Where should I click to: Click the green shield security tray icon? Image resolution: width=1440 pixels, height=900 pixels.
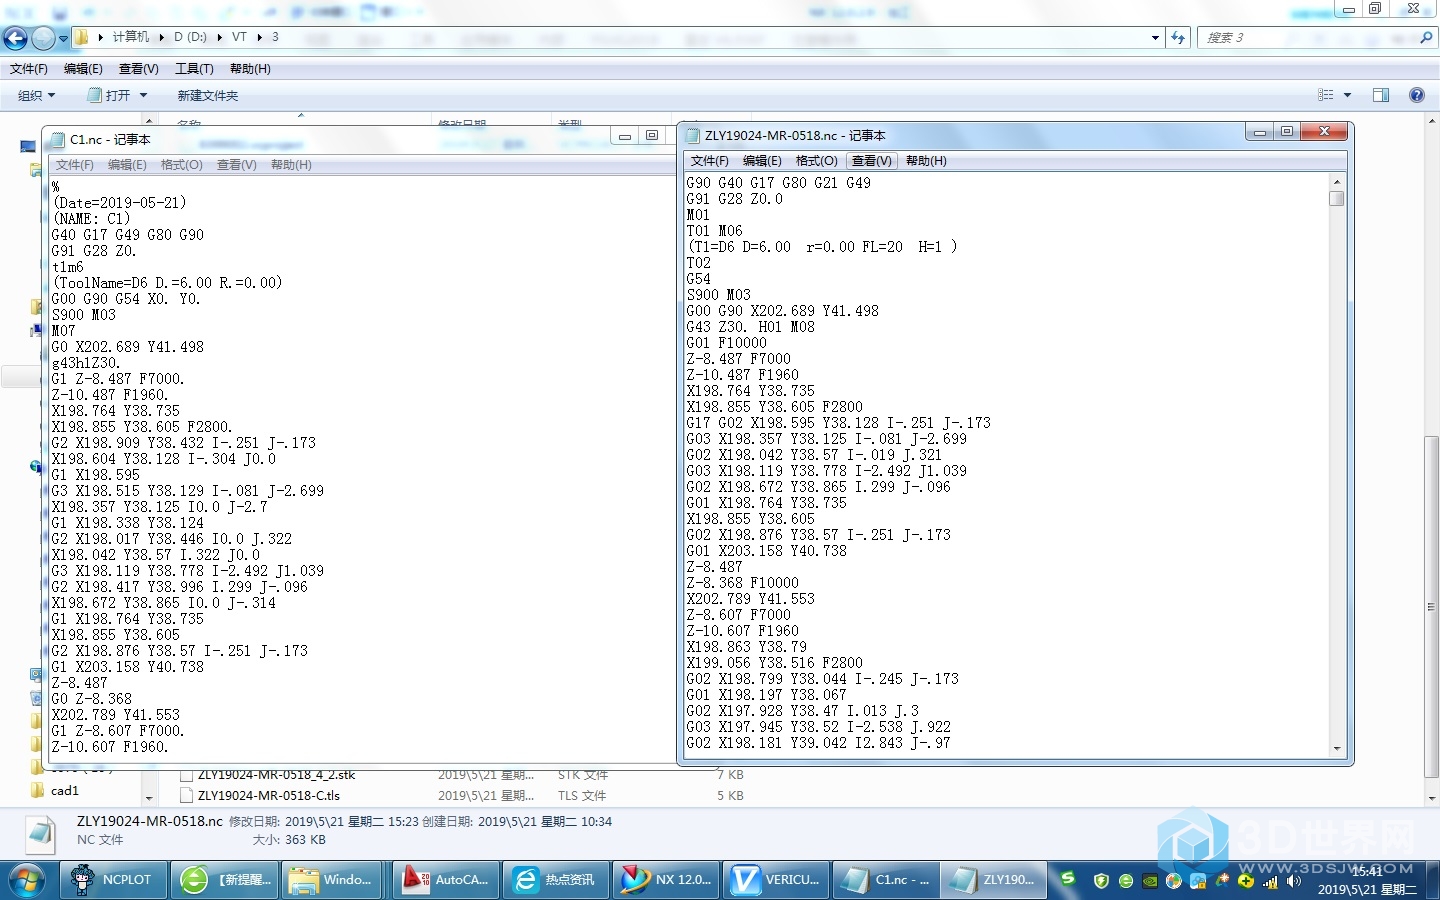pos(1101,881)
